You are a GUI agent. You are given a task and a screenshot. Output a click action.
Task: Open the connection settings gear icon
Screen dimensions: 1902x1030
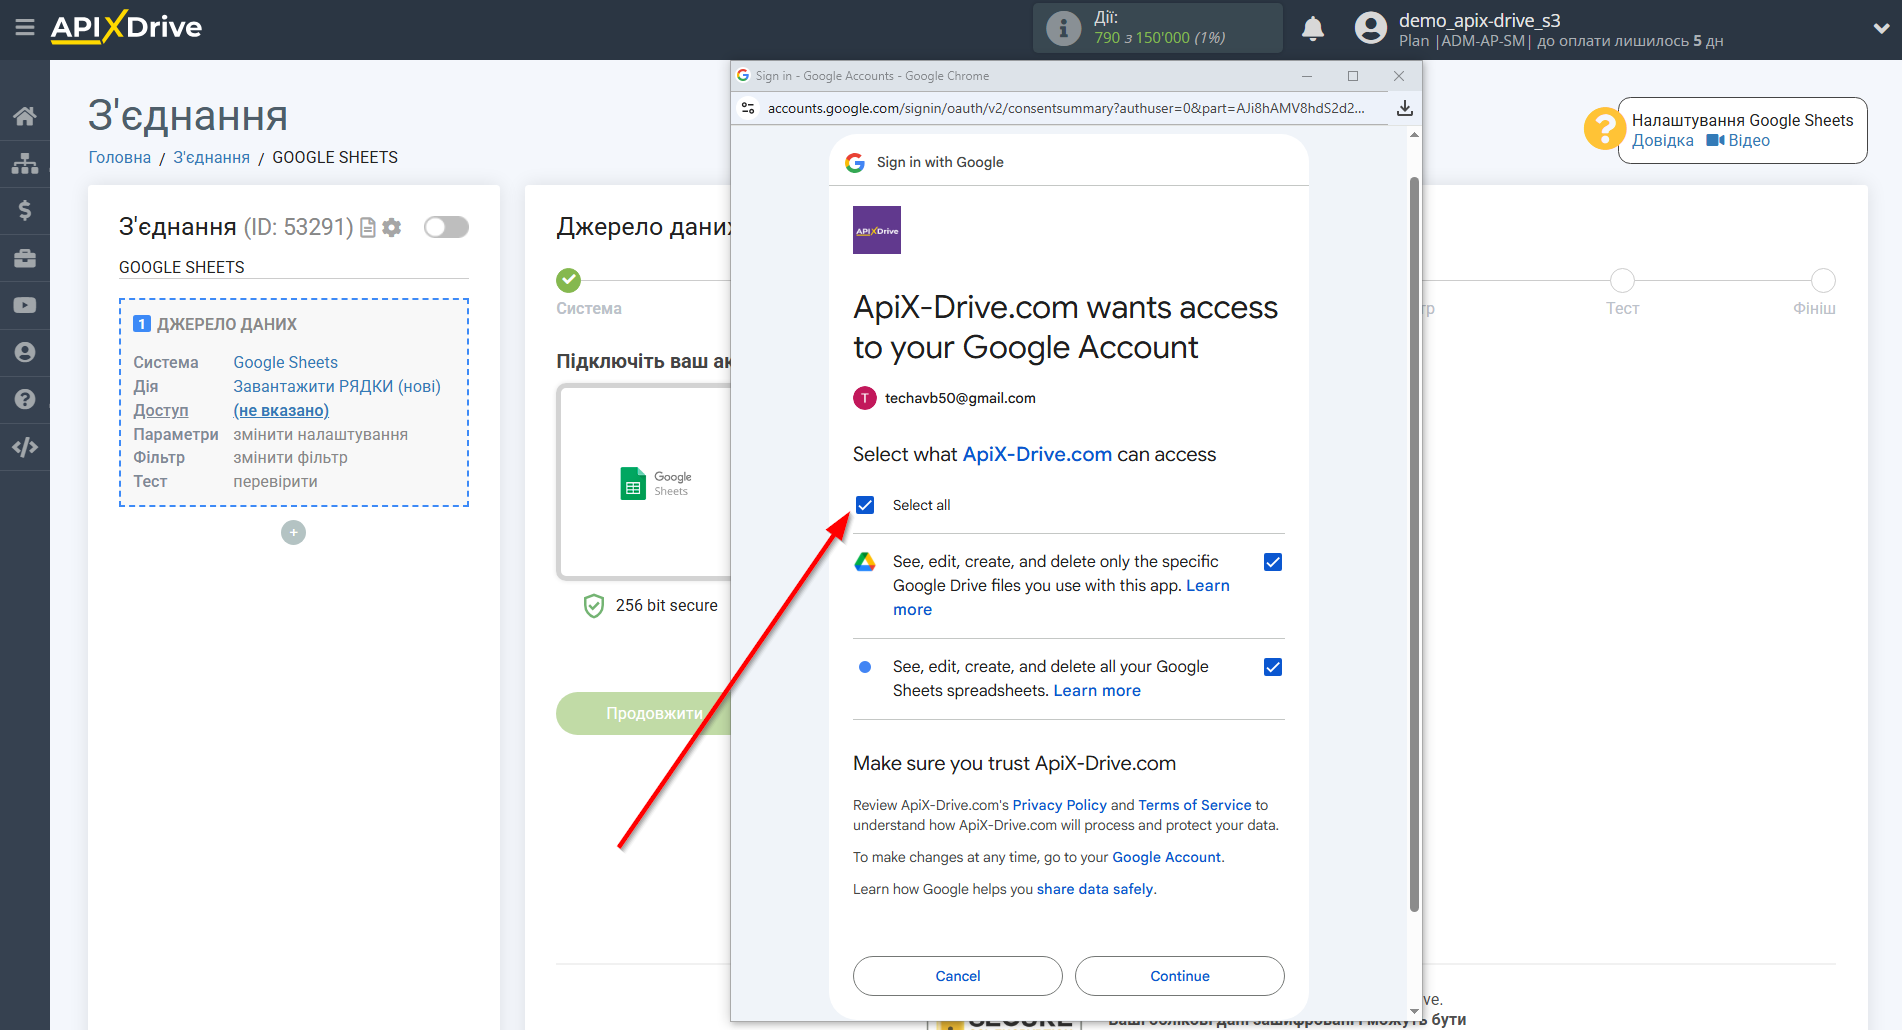pyautogui.click(x=392, y=227)
